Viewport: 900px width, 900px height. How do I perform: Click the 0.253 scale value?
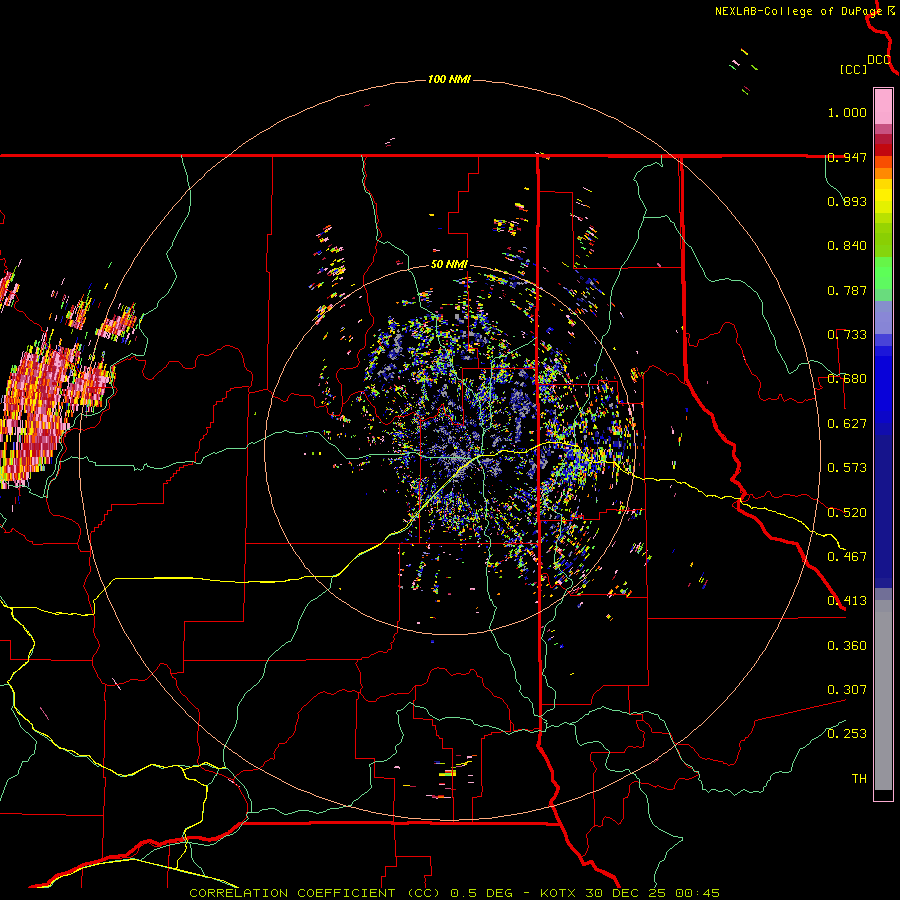pyautogui.click(x=847, y=734)
